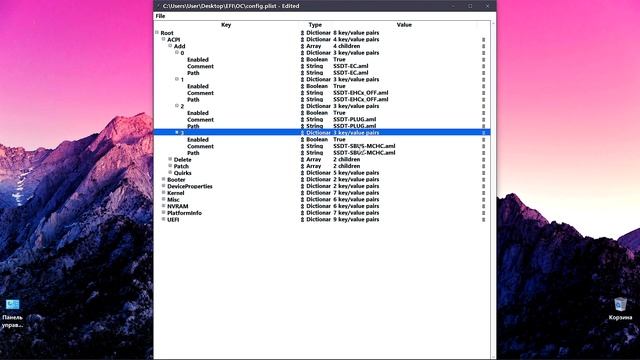Click the drag handle on NVRAM row
Screen dimensions: 640x360
coord(484,206)
